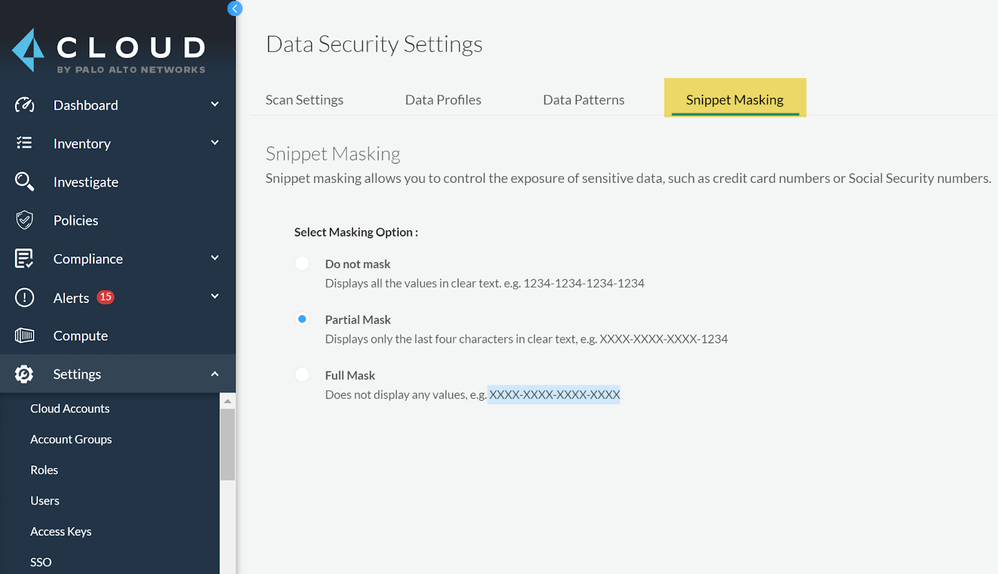
Task: Choose the Full Mask radio button
Action: (302, 375)
